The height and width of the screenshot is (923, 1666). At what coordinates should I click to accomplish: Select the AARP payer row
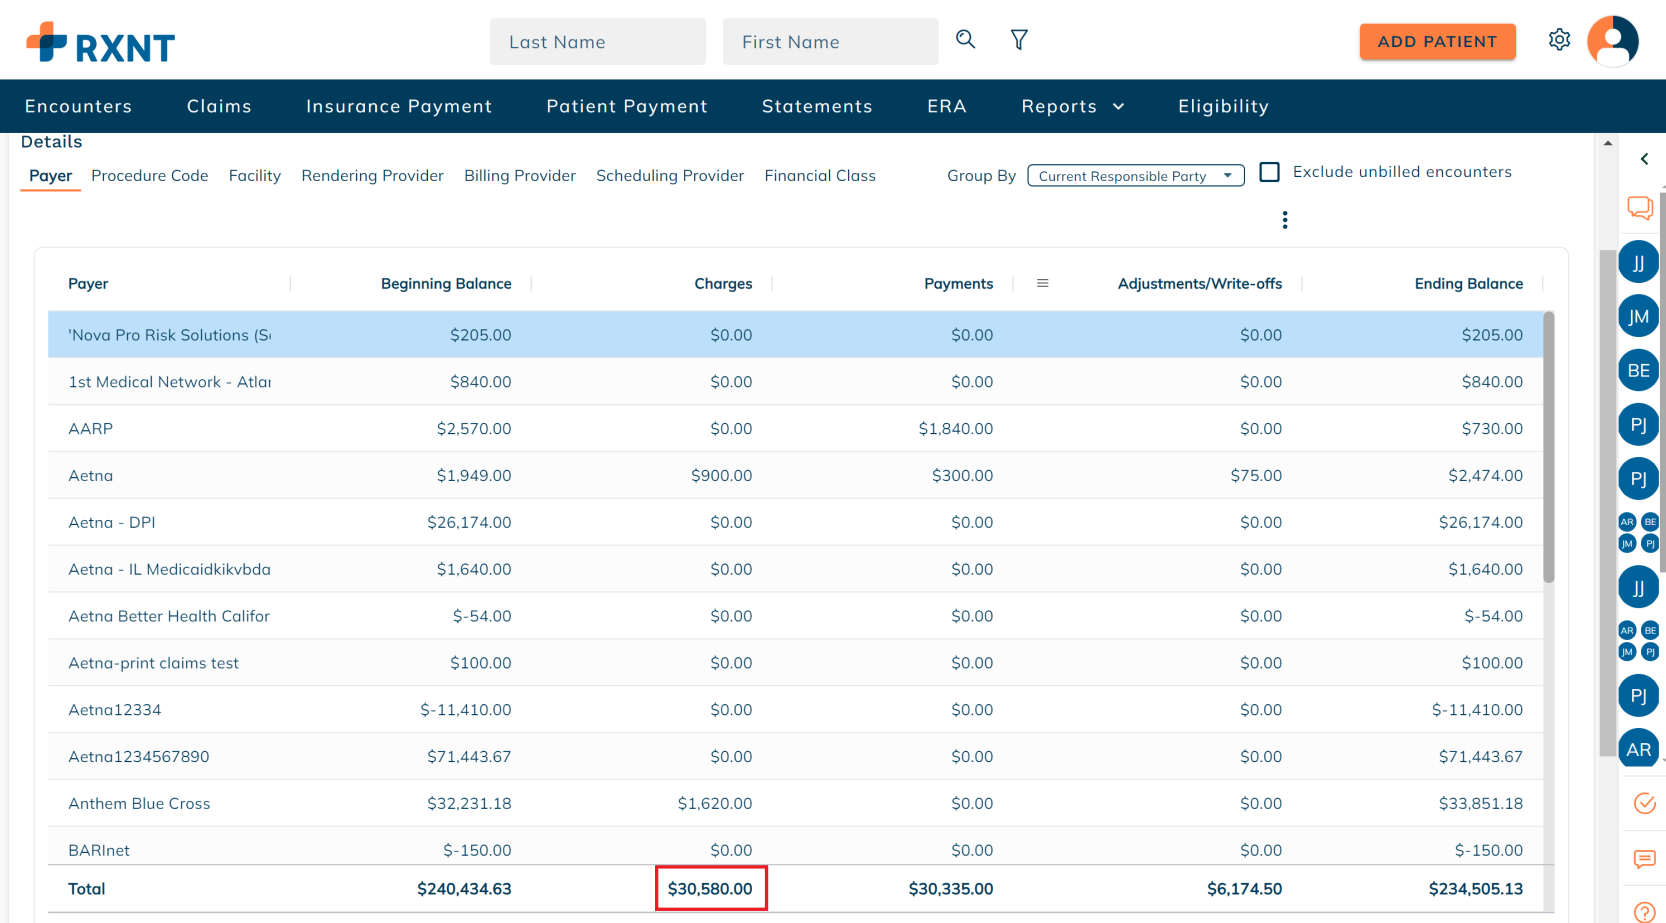[x=795, y=429]
